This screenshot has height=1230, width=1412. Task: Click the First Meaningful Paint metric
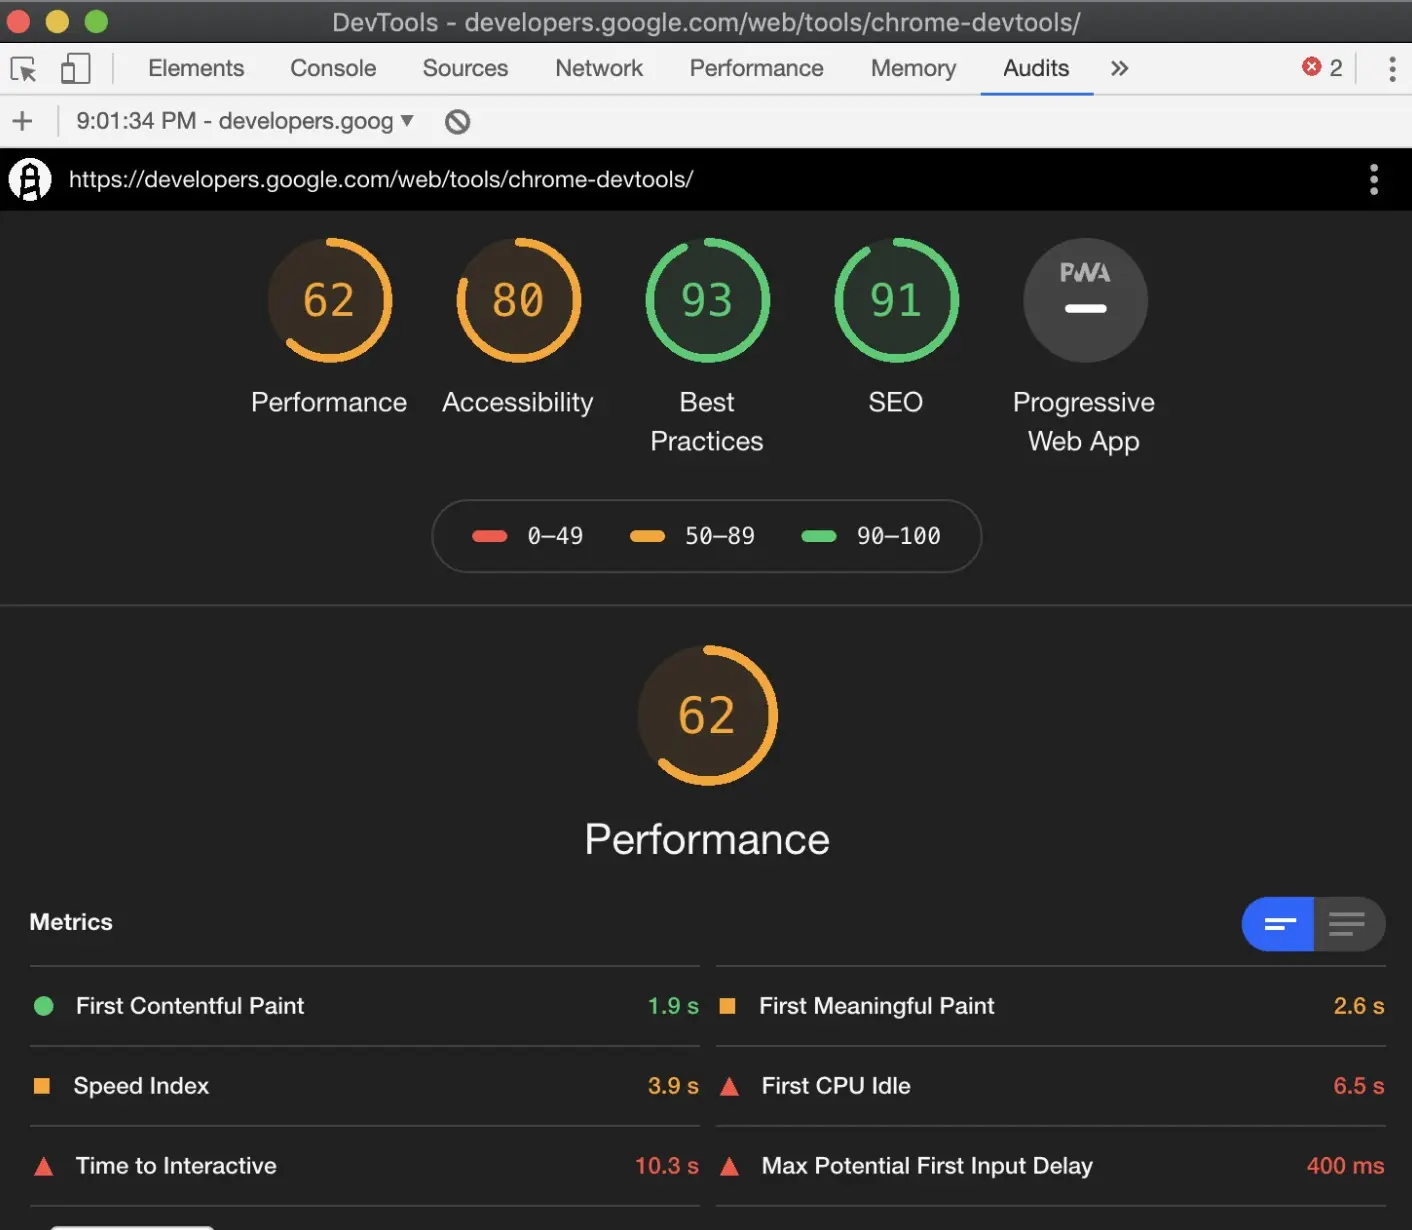click(x=1051, y=1006)
